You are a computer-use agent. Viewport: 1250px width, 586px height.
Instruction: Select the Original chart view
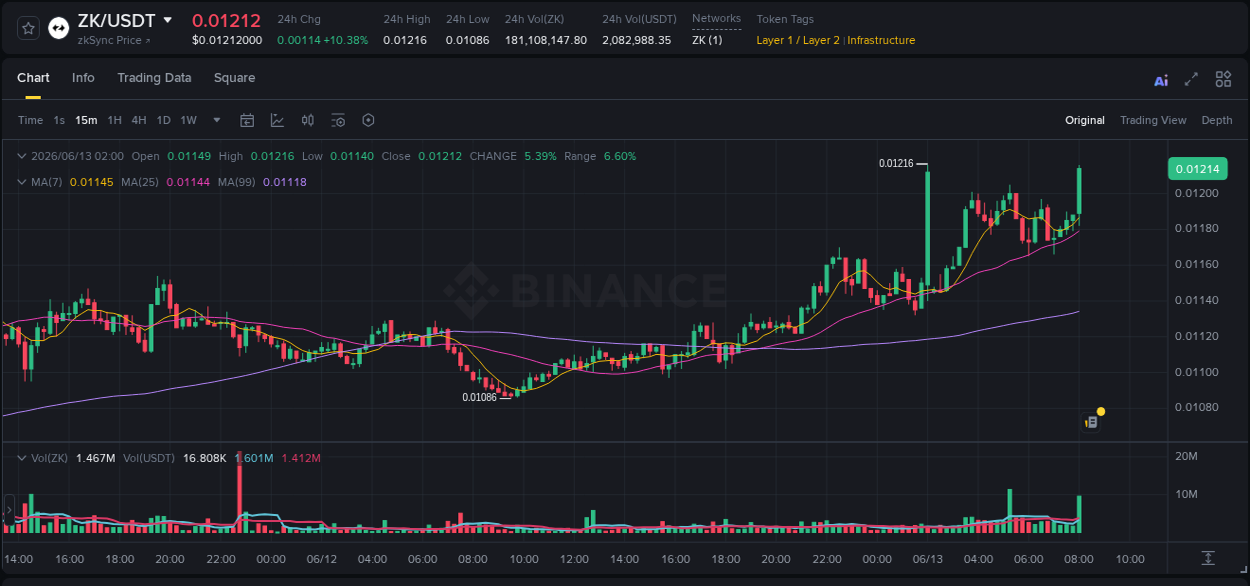click(1085, 120)
